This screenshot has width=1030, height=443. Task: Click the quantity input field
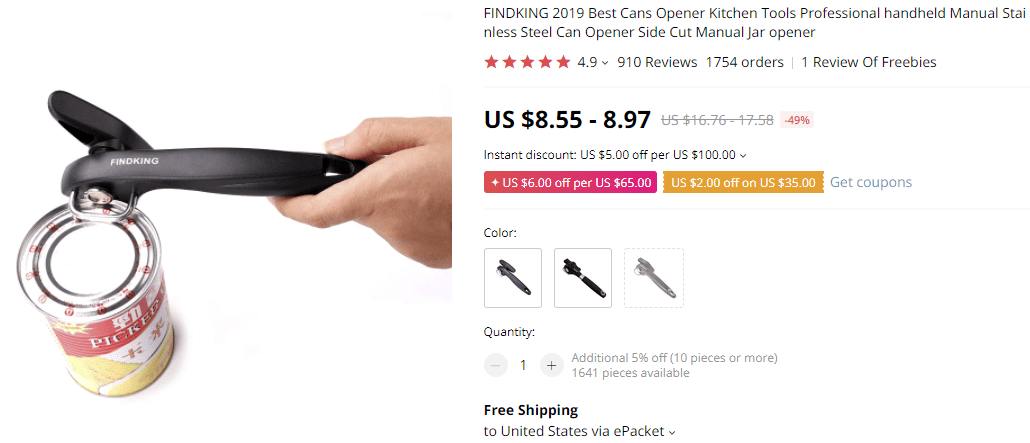(x=523, y=365)
